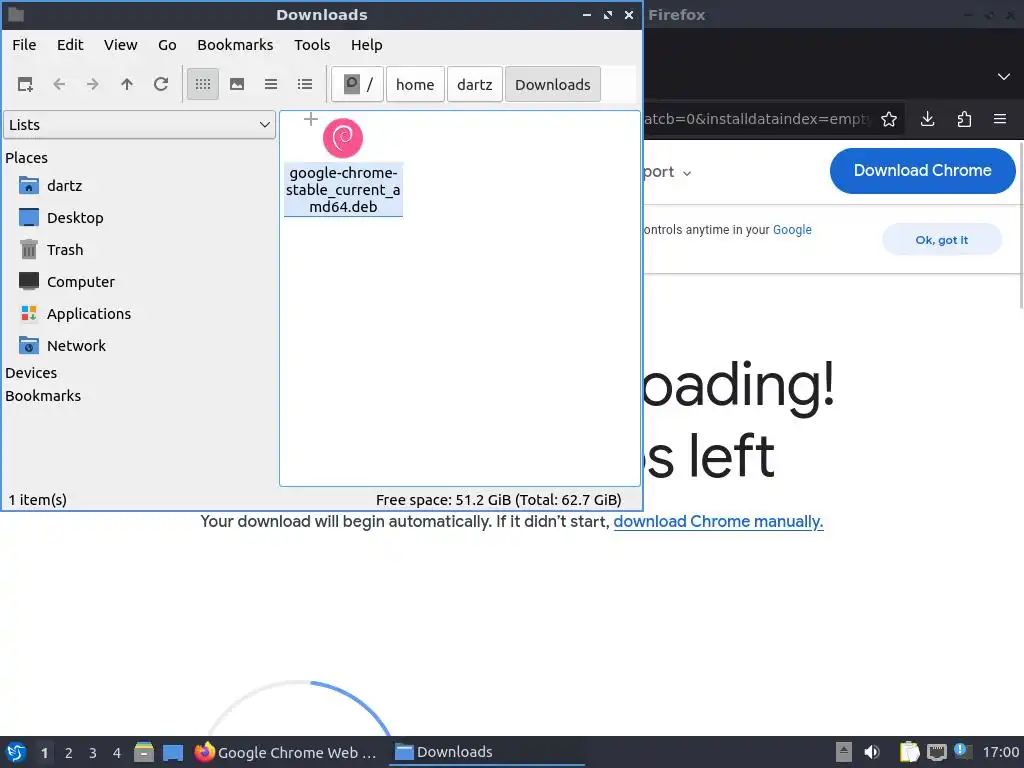The width and height of the screenshot is (1024, 768).
Task: Switch to Downloads taskbar window button
Action: coord(487,752)
